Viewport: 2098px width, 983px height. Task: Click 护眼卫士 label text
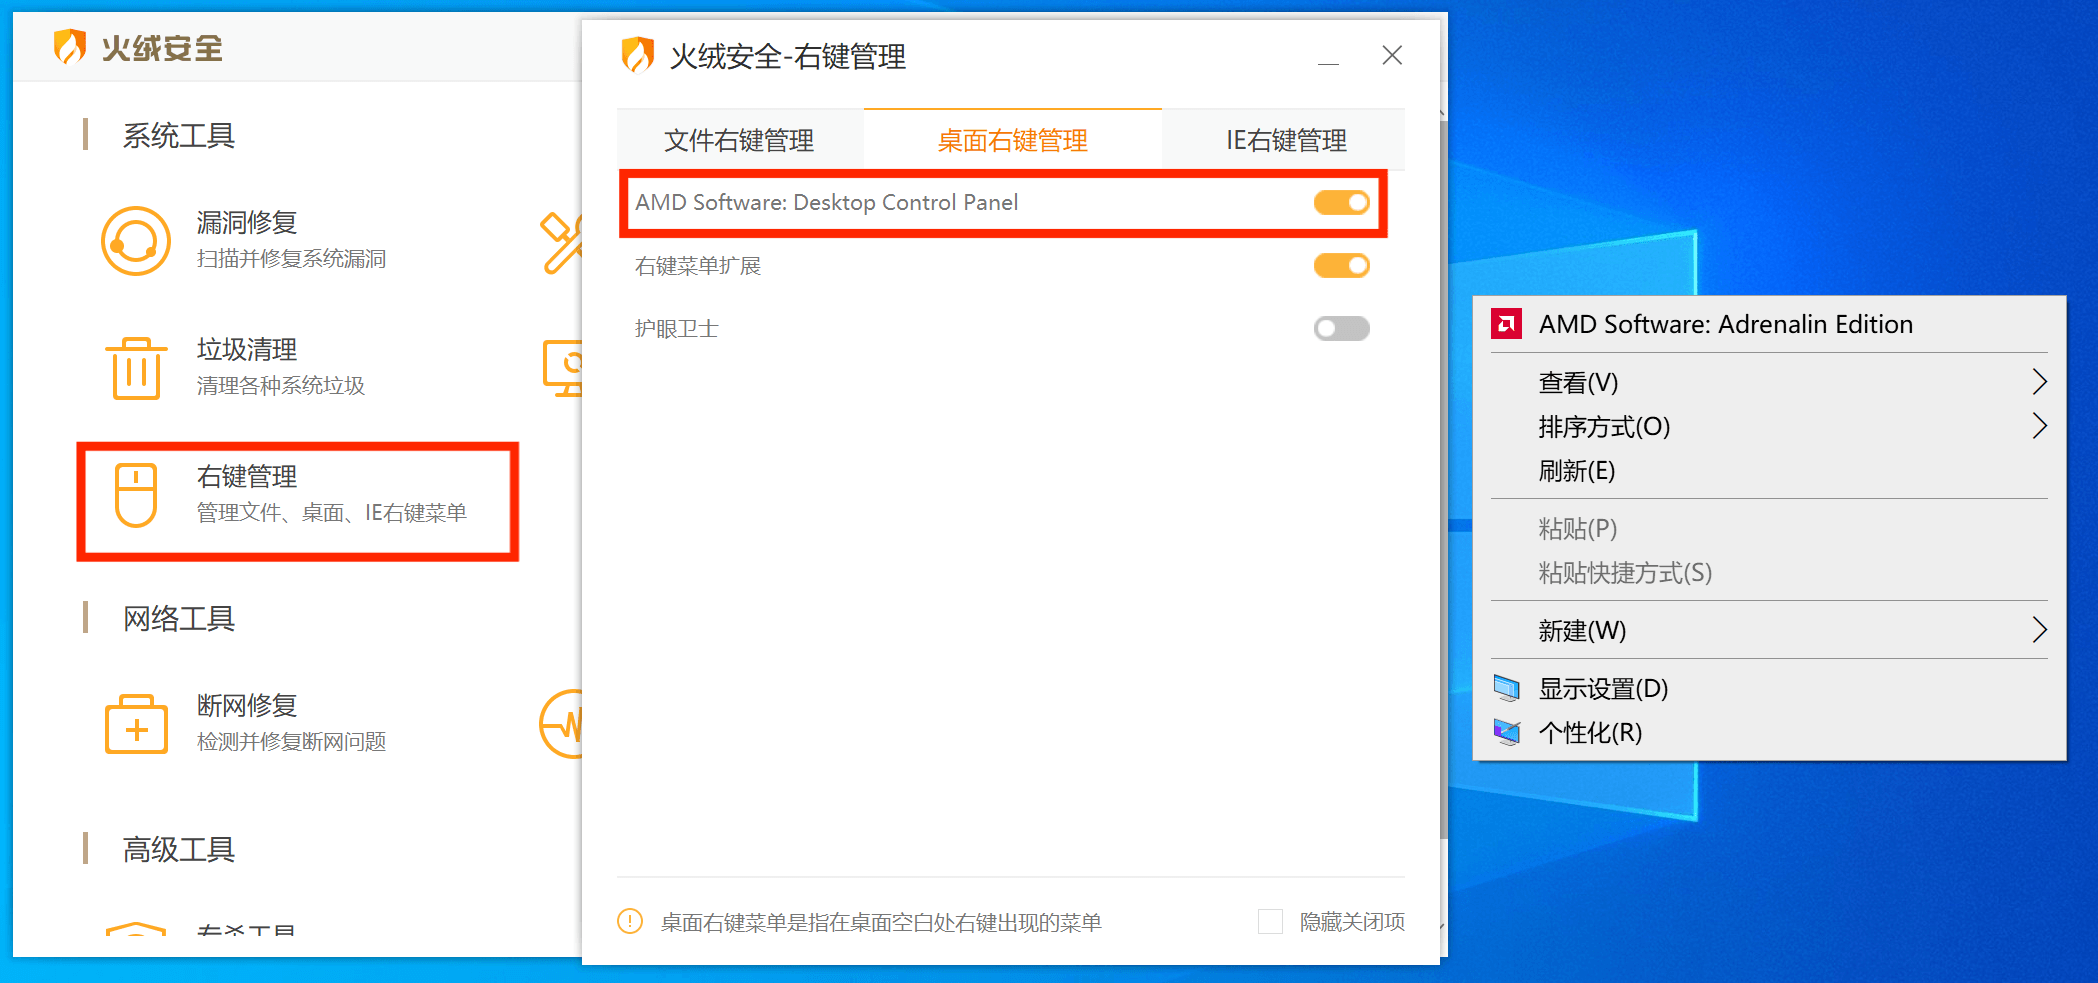(x=677, y=329)
